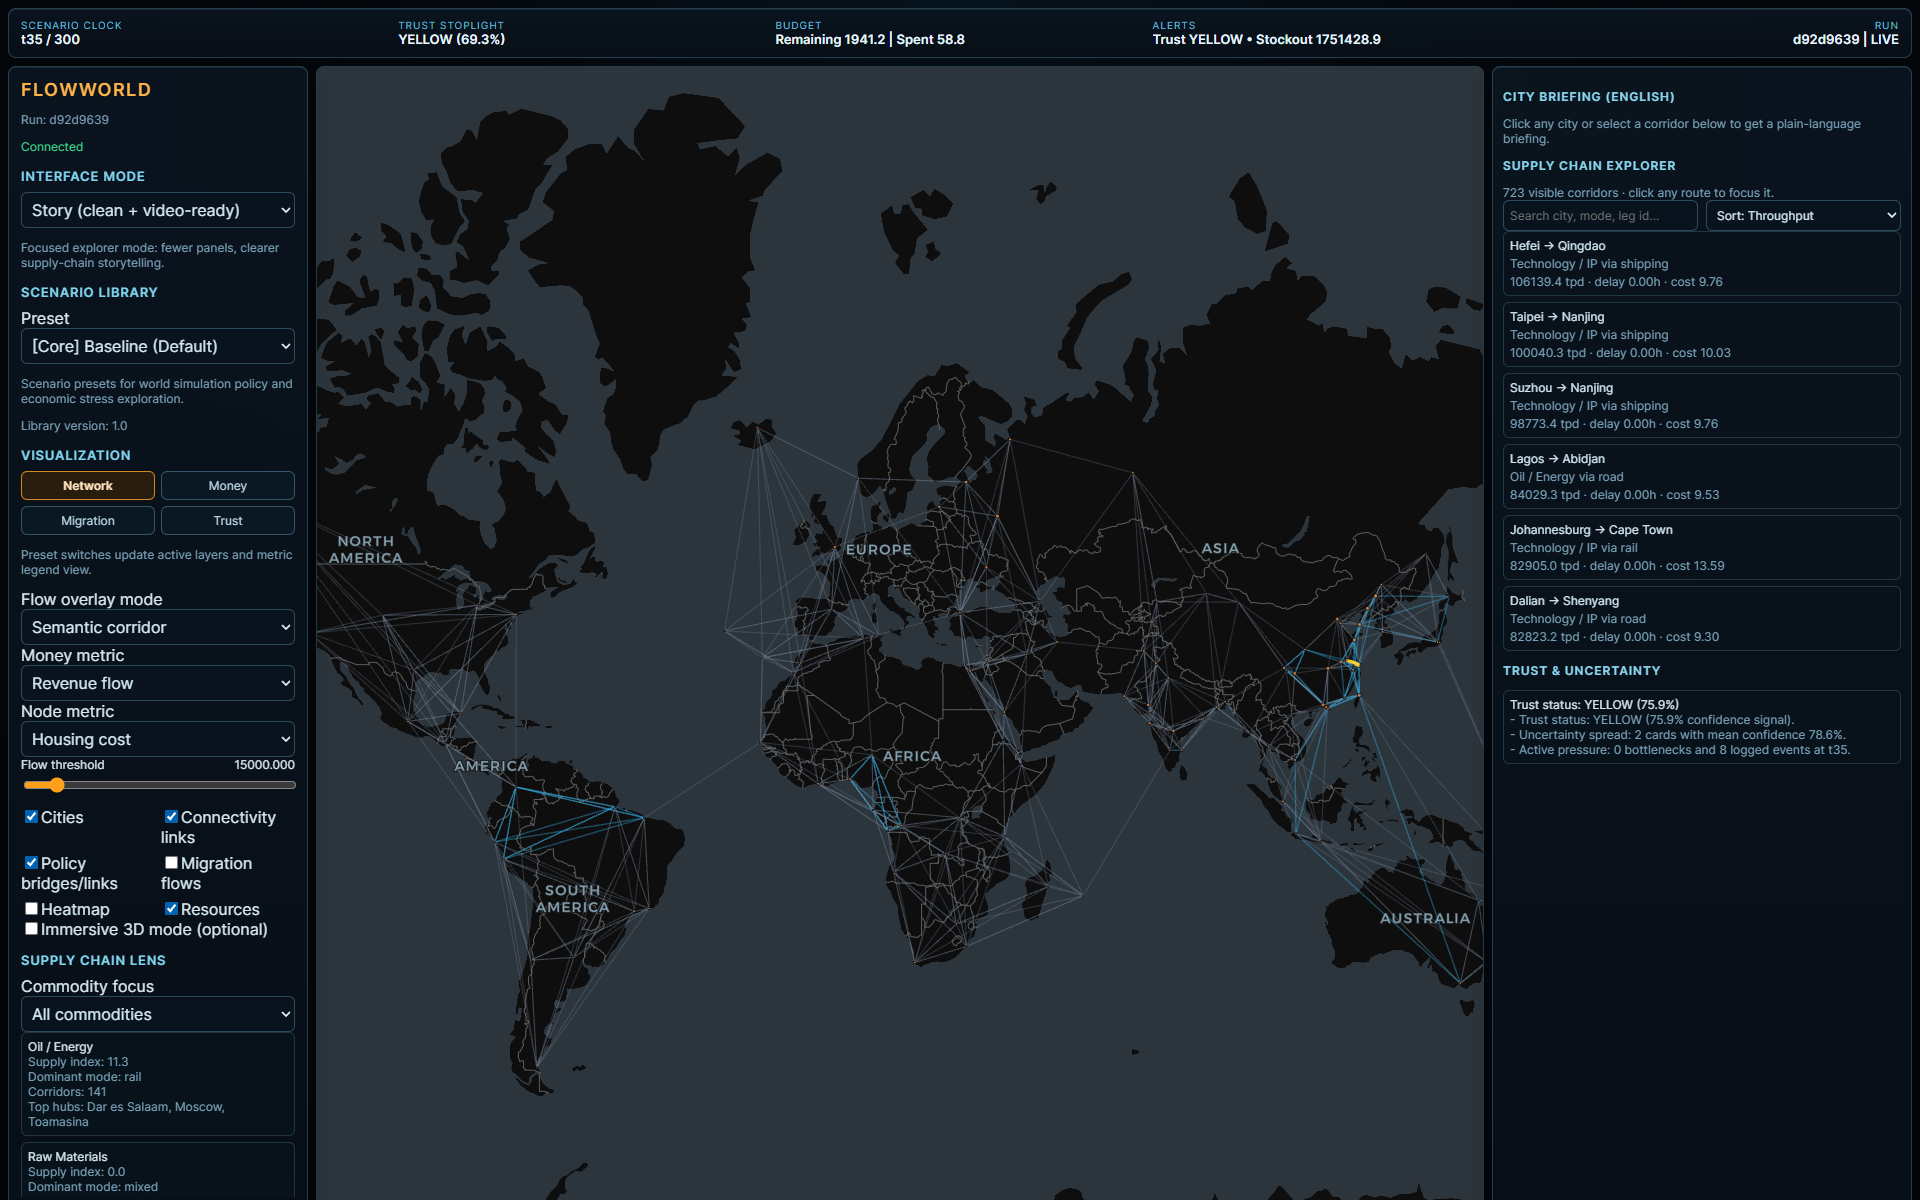Click the Scenario Clock t35 / 300 value
The width and height of the screenshot is (1920, 1200).
(50, 40)
